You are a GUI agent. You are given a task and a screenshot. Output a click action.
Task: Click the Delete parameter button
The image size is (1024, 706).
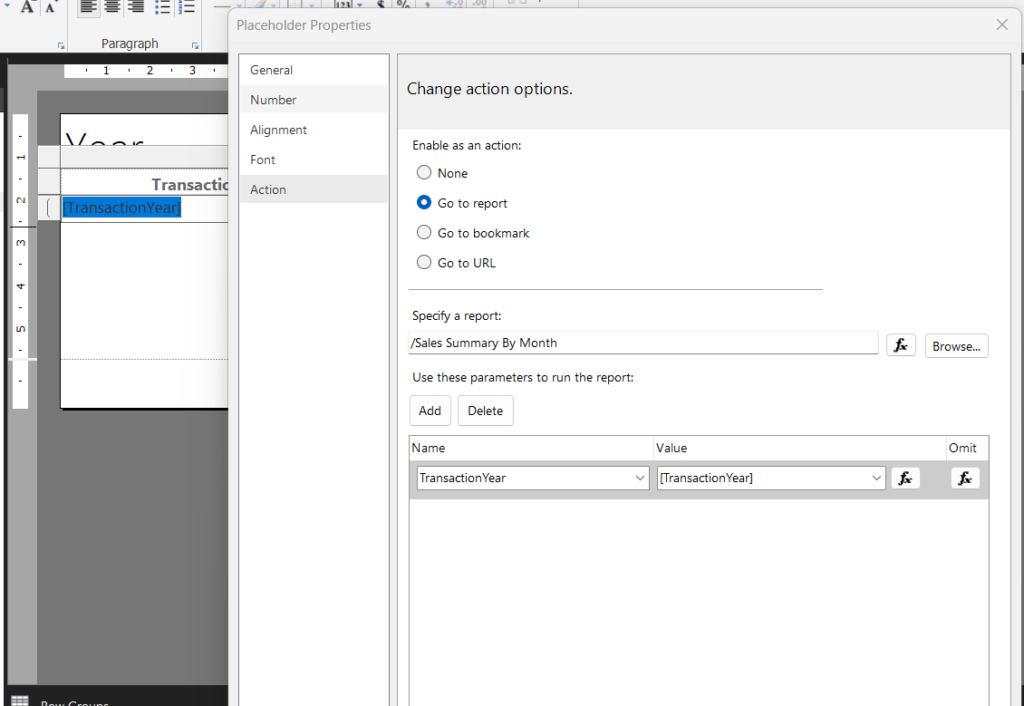coord(485,411)
